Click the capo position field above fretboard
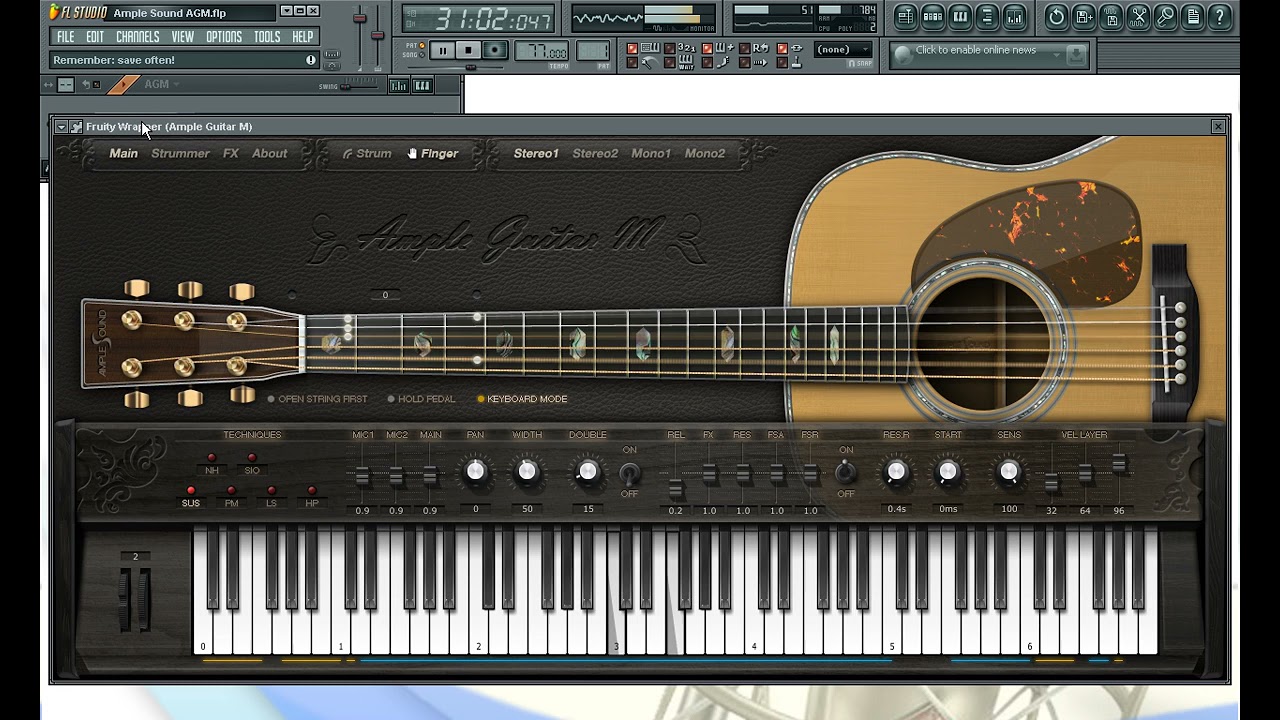The image size is (1280, 720). click(x=385, y=295)
